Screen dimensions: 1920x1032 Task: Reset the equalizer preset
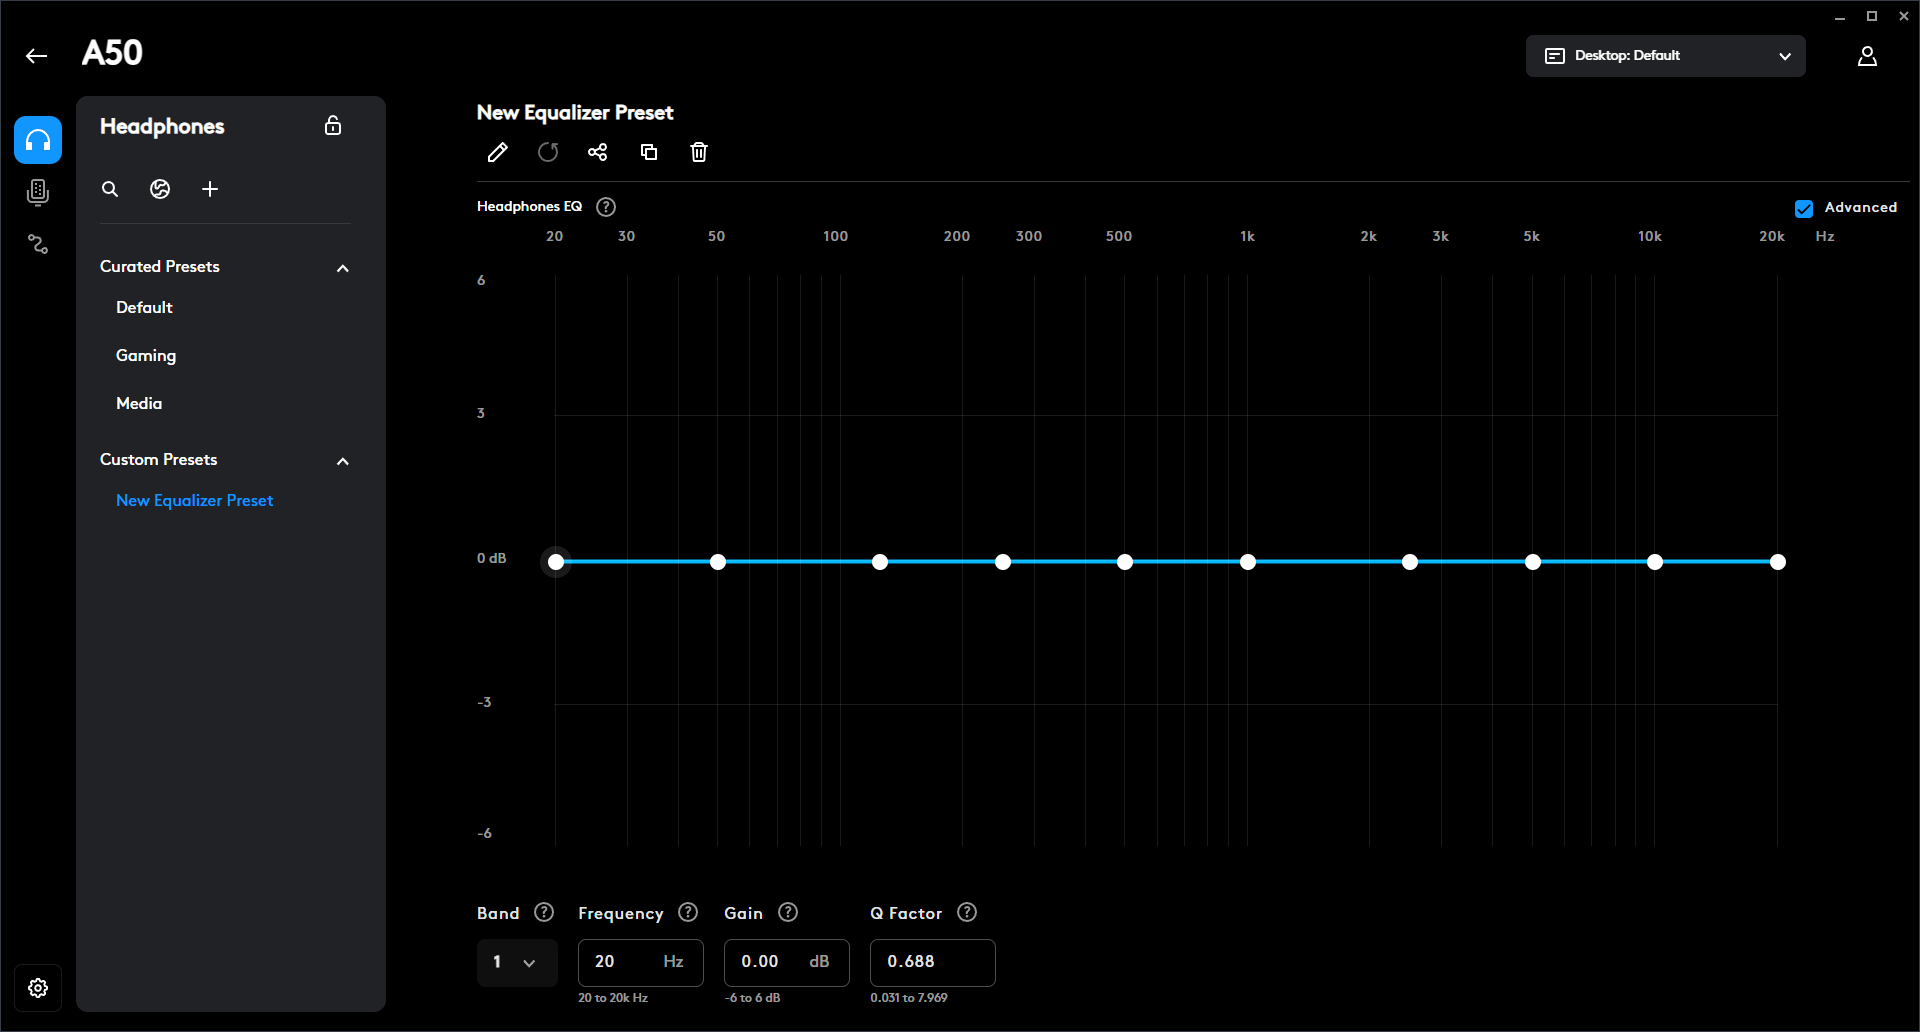point(548,152)
